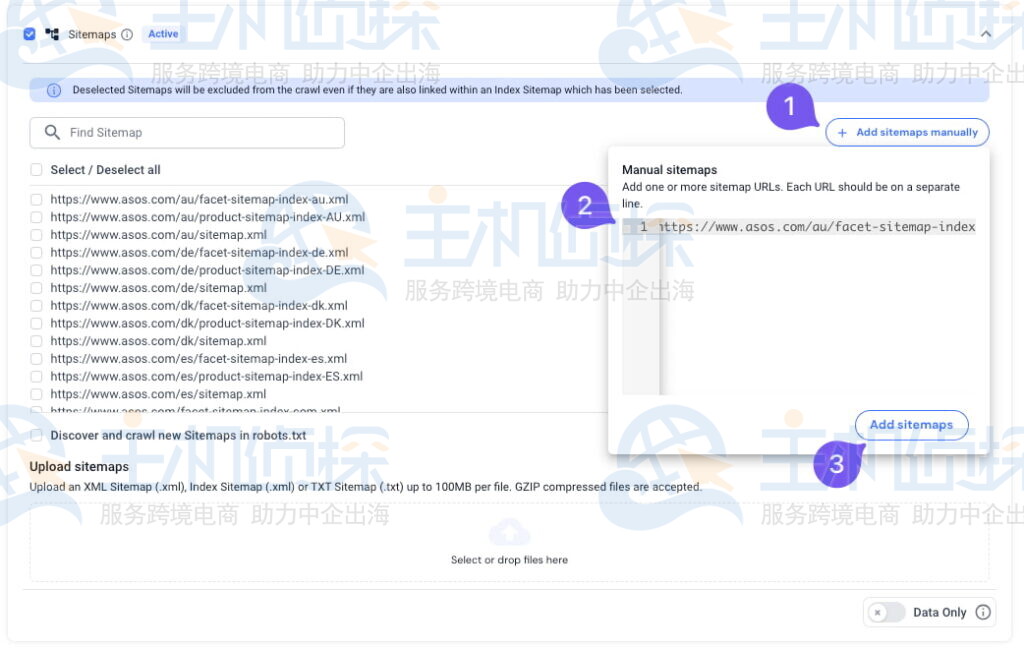Click the Active status badge
The height and width of the screenshot is (650, 1024).
[x=163, y=33]
